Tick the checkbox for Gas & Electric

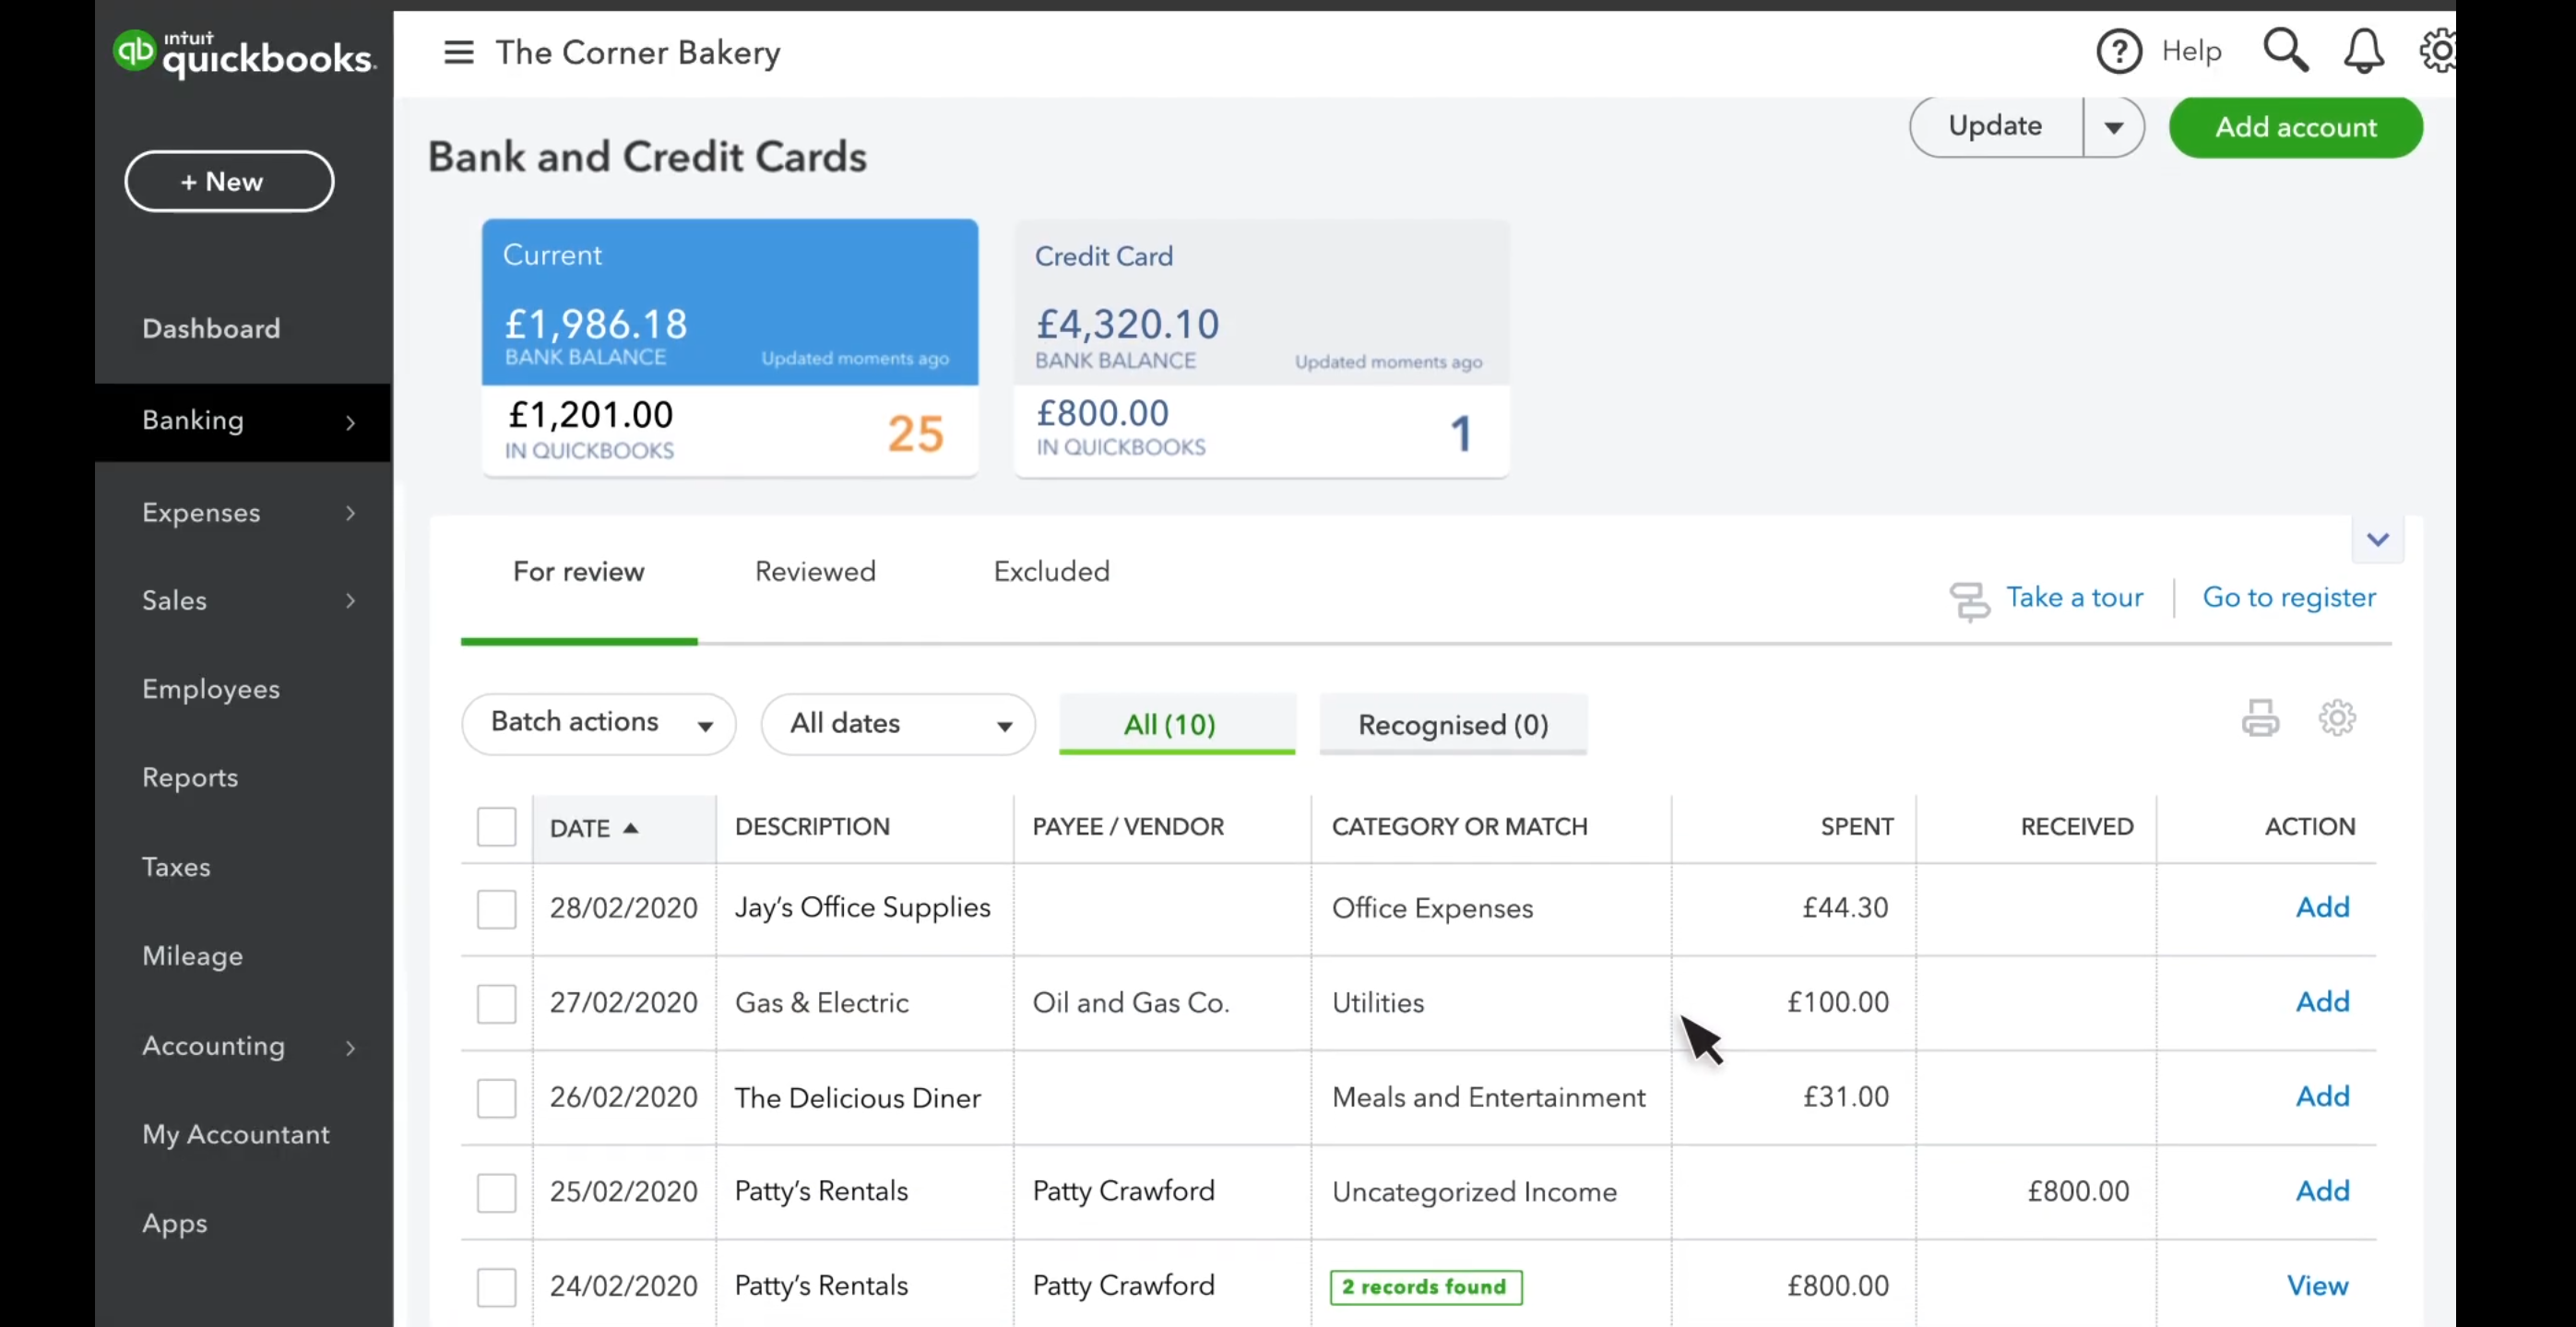pos(496,1003)
